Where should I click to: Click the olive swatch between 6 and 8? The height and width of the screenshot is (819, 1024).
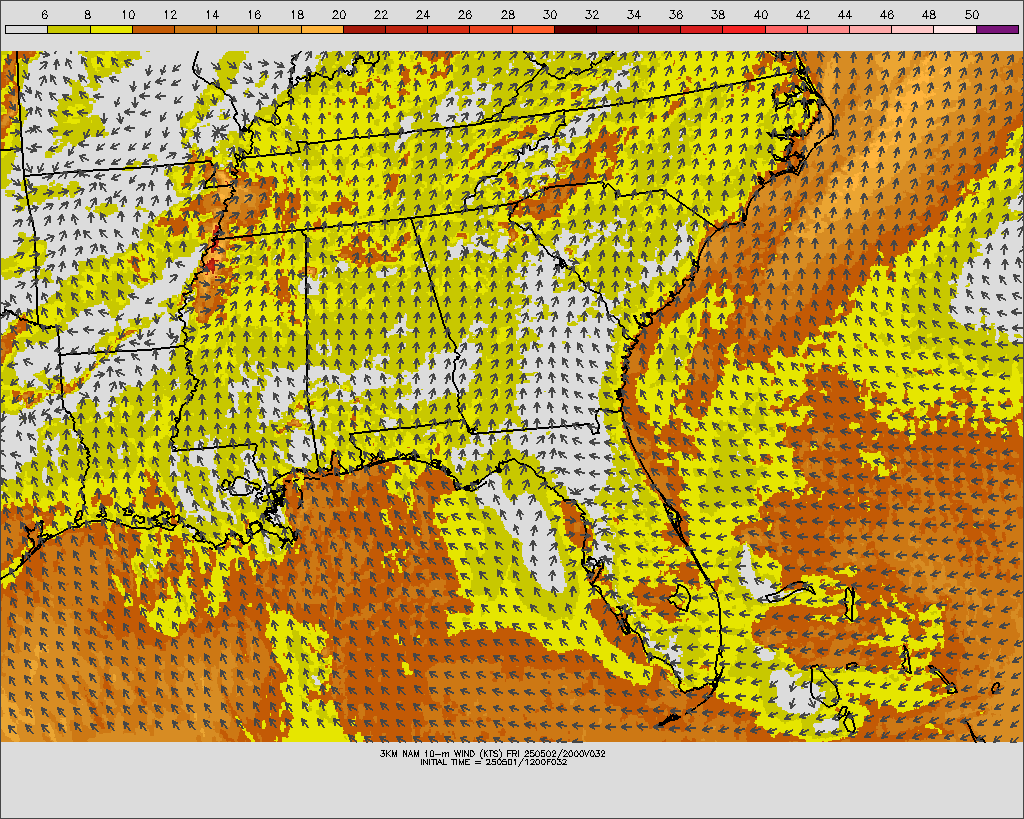pos(69,29)
